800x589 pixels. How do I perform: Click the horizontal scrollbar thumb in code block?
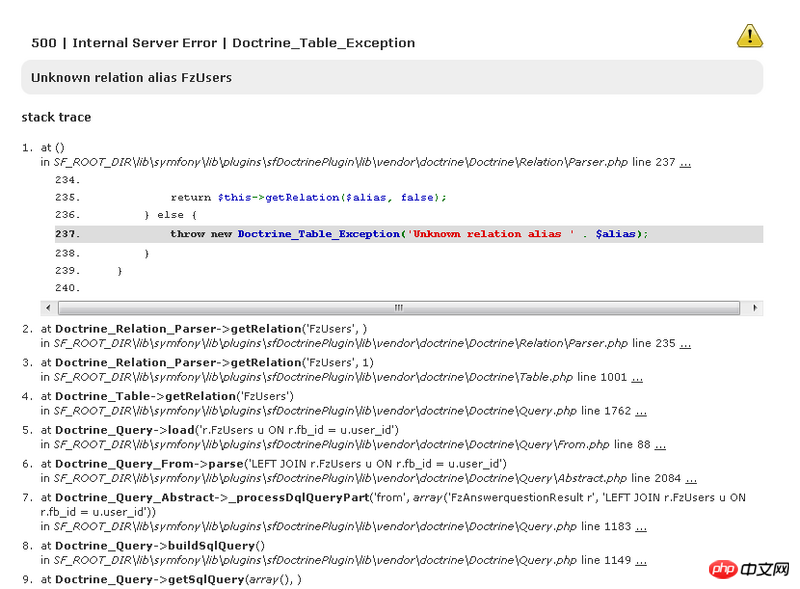[398, 308]
